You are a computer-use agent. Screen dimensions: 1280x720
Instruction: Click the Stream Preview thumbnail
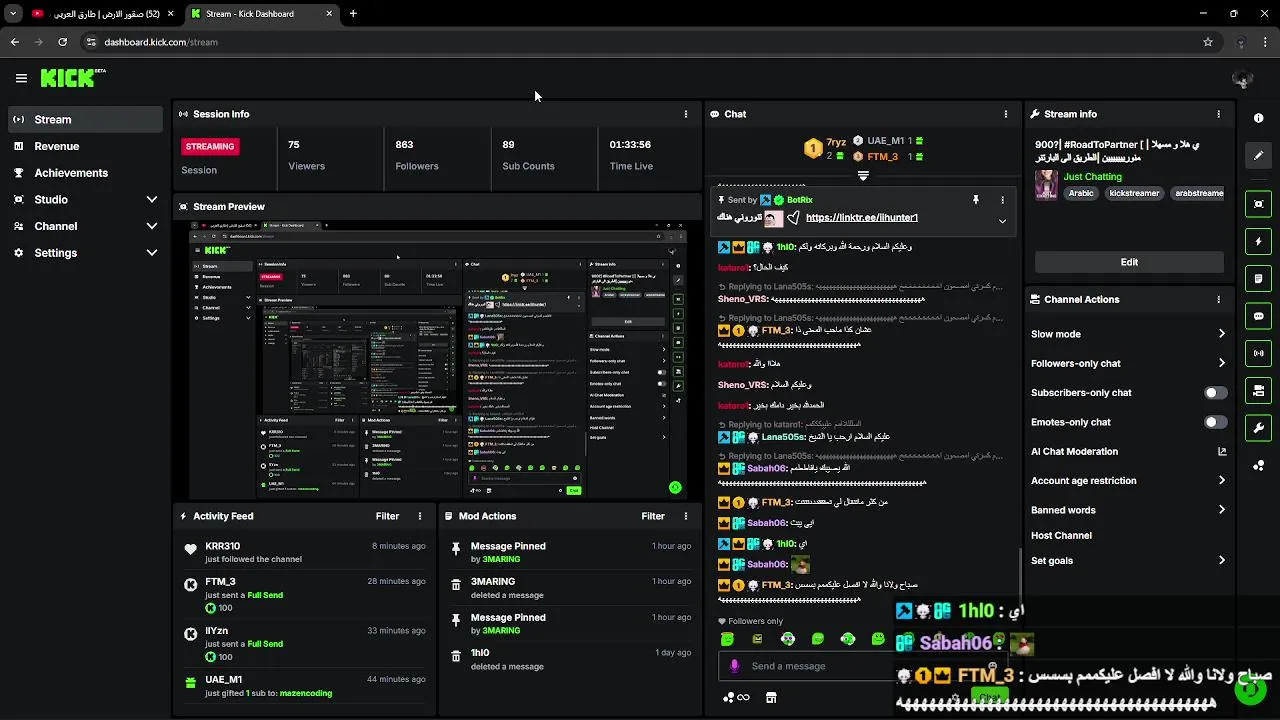437,360
